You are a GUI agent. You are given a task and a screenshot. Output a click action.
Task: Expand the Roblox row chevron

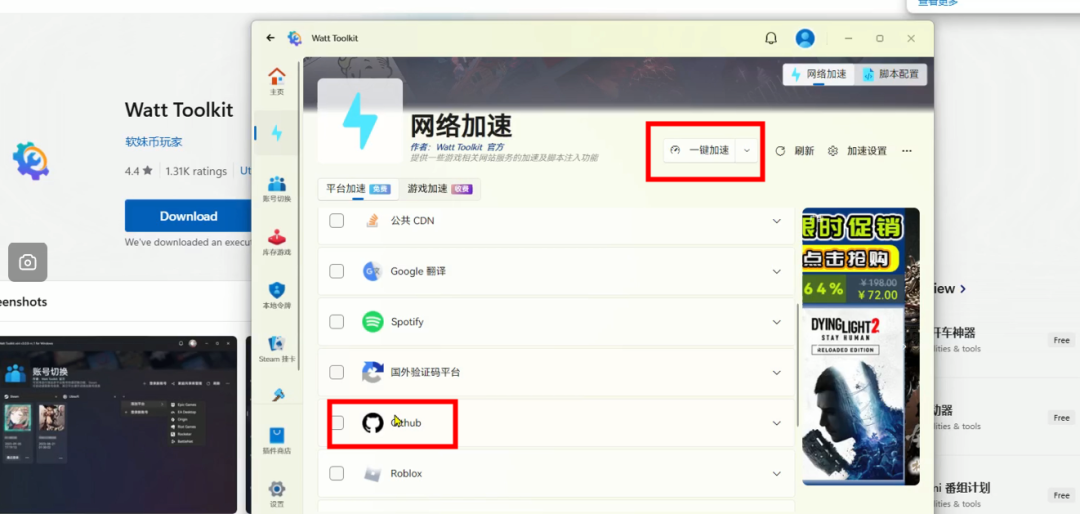coord(777,474)
